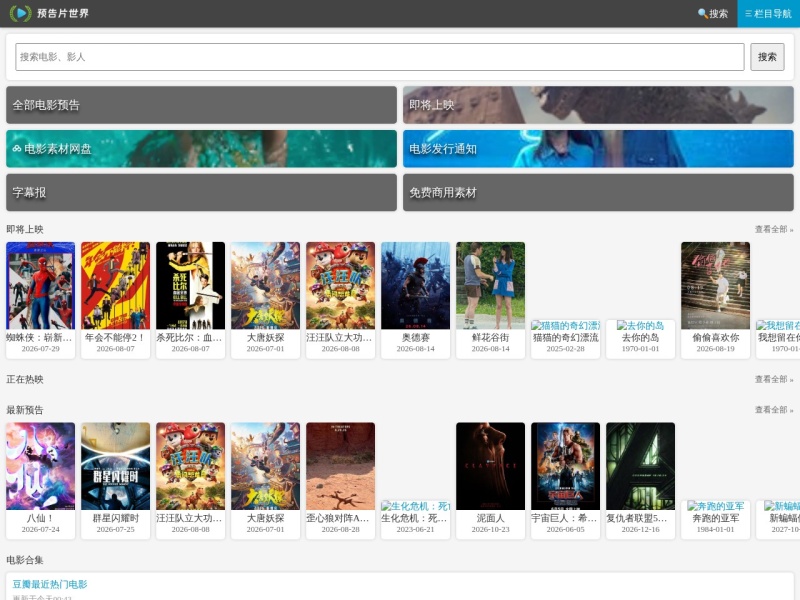Open the 全部电影预告 banner
This screenshot has height=600, width=800.
point(201,105)
